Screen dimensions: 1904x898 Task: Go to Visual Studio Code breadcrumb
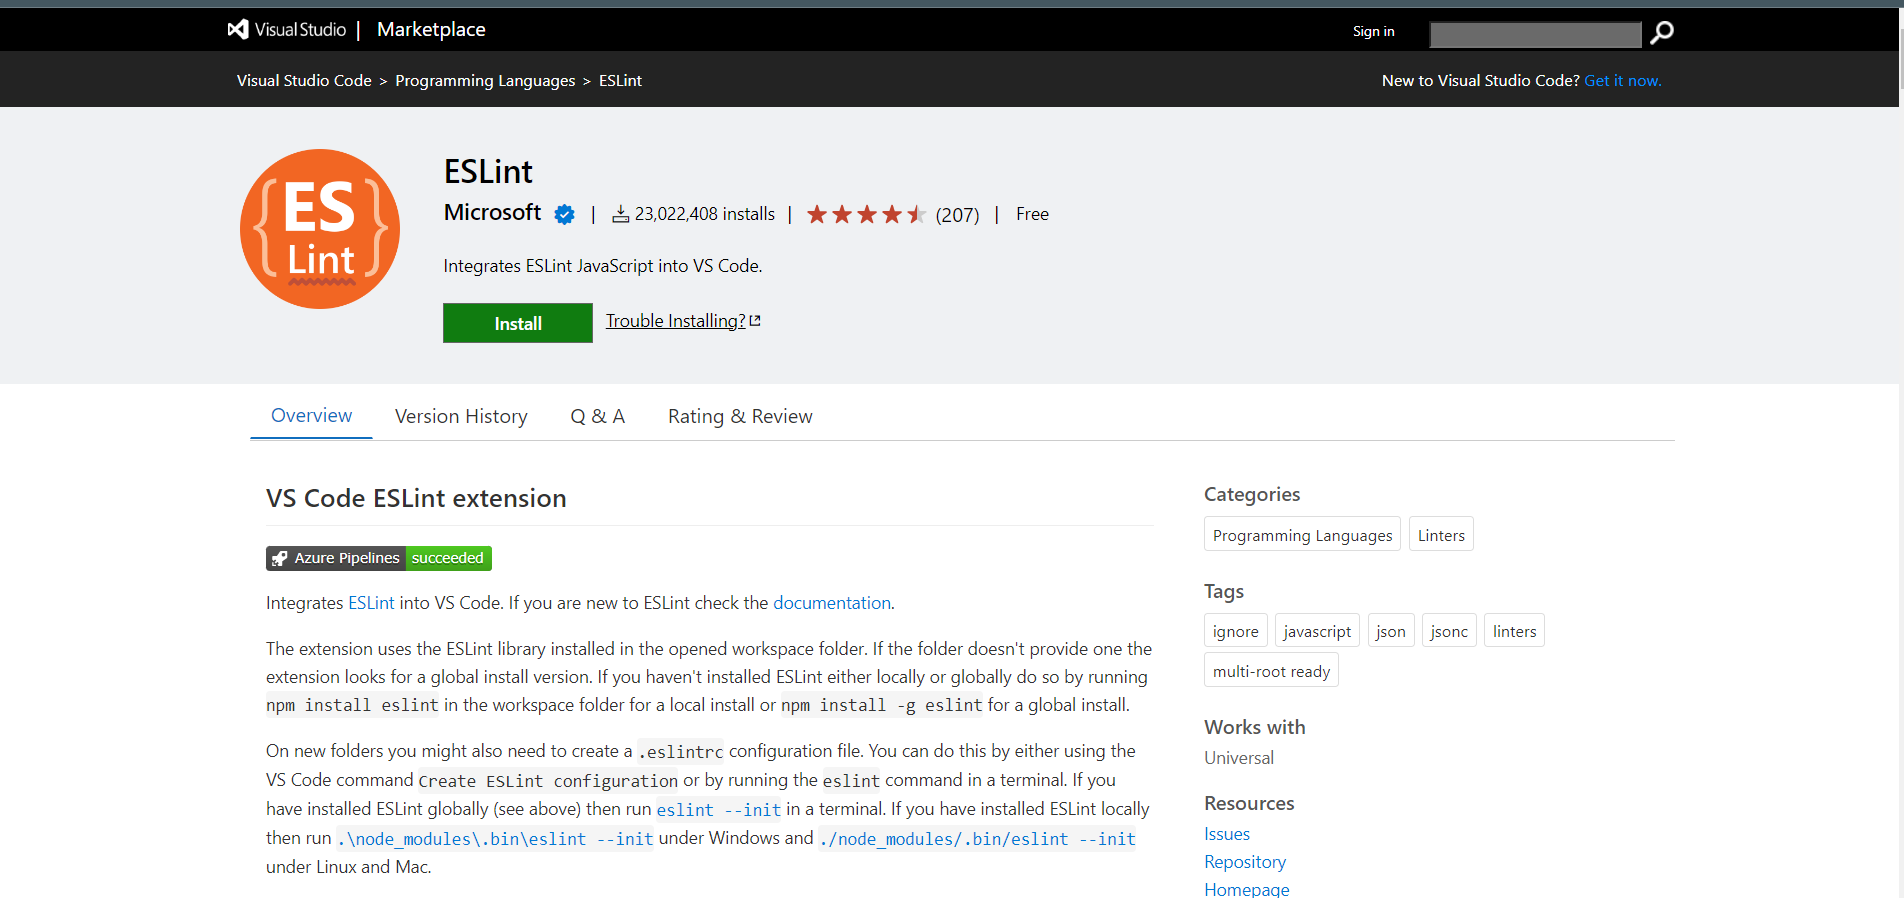tap(304, 81)
